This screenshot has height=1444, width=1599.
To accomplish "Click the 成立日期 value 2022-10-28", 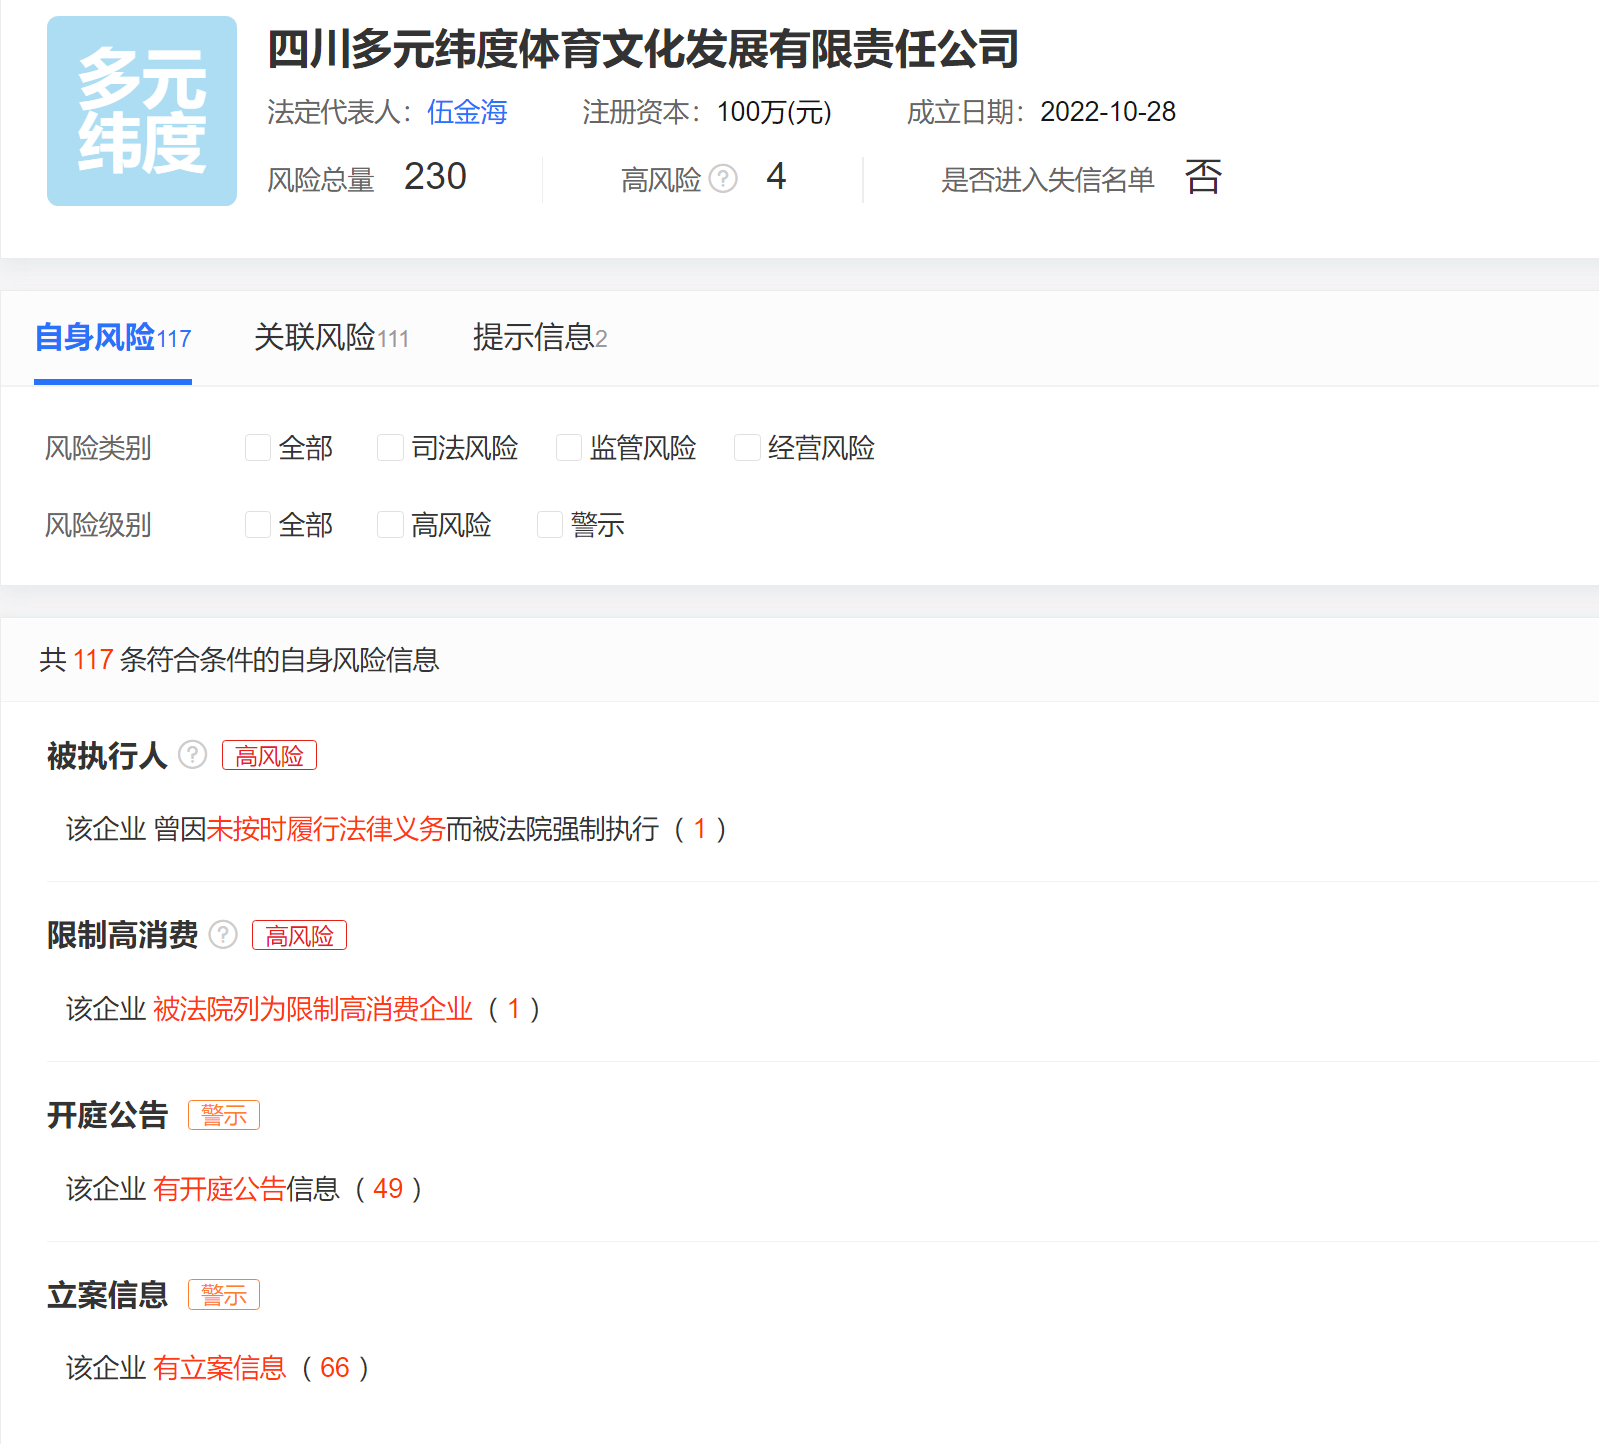I will [x=1108, y=112].
